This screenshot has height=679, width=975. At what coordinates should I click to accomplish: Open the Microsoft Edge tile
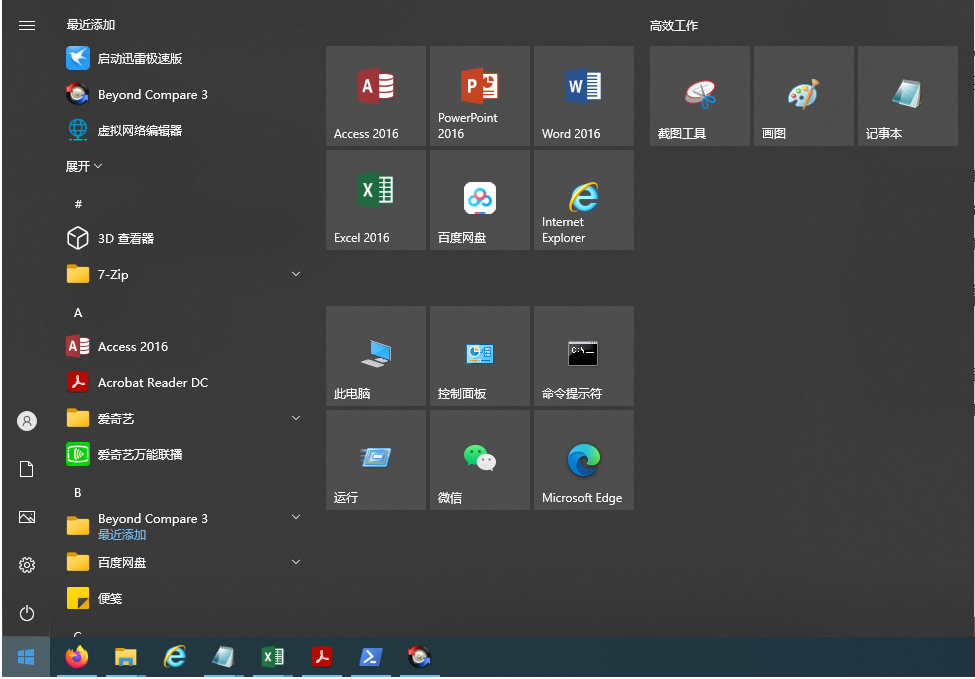(583, 459)
